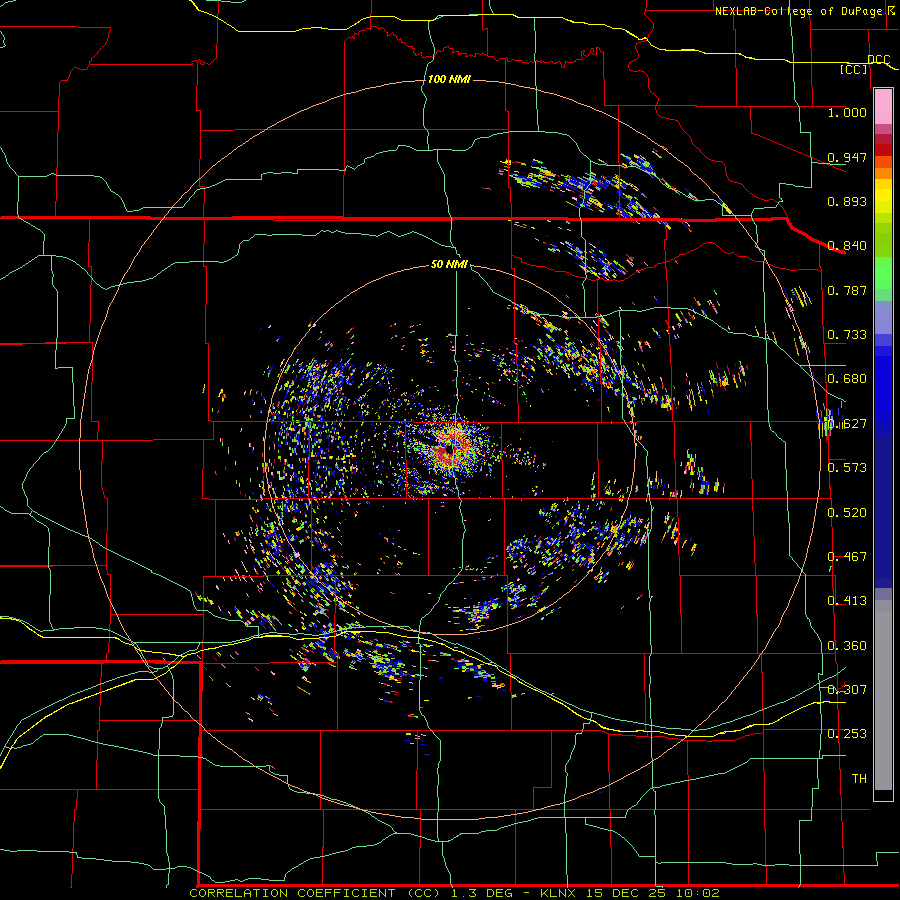Click the 0.947 color scale value
The image size is (900, 900).
click(x=847, y=157)
